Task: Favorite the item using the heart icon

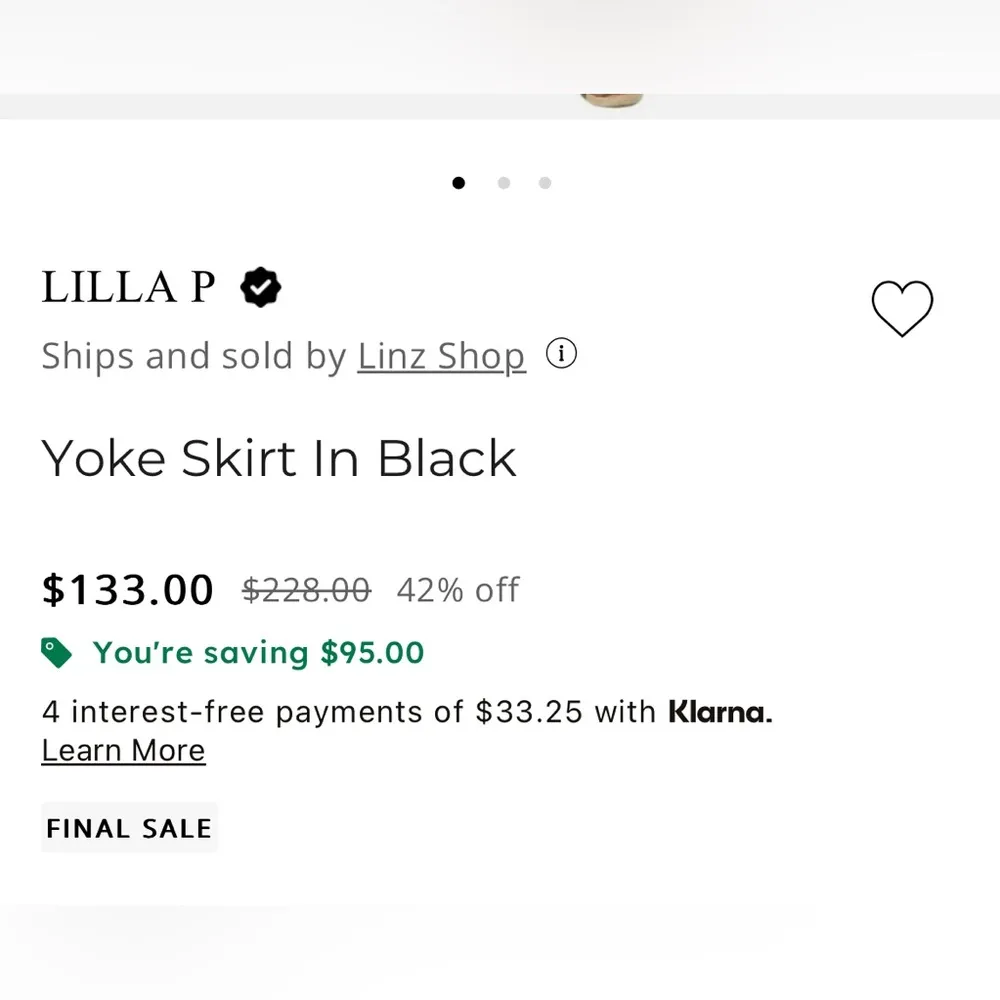Action: point(903,310)
